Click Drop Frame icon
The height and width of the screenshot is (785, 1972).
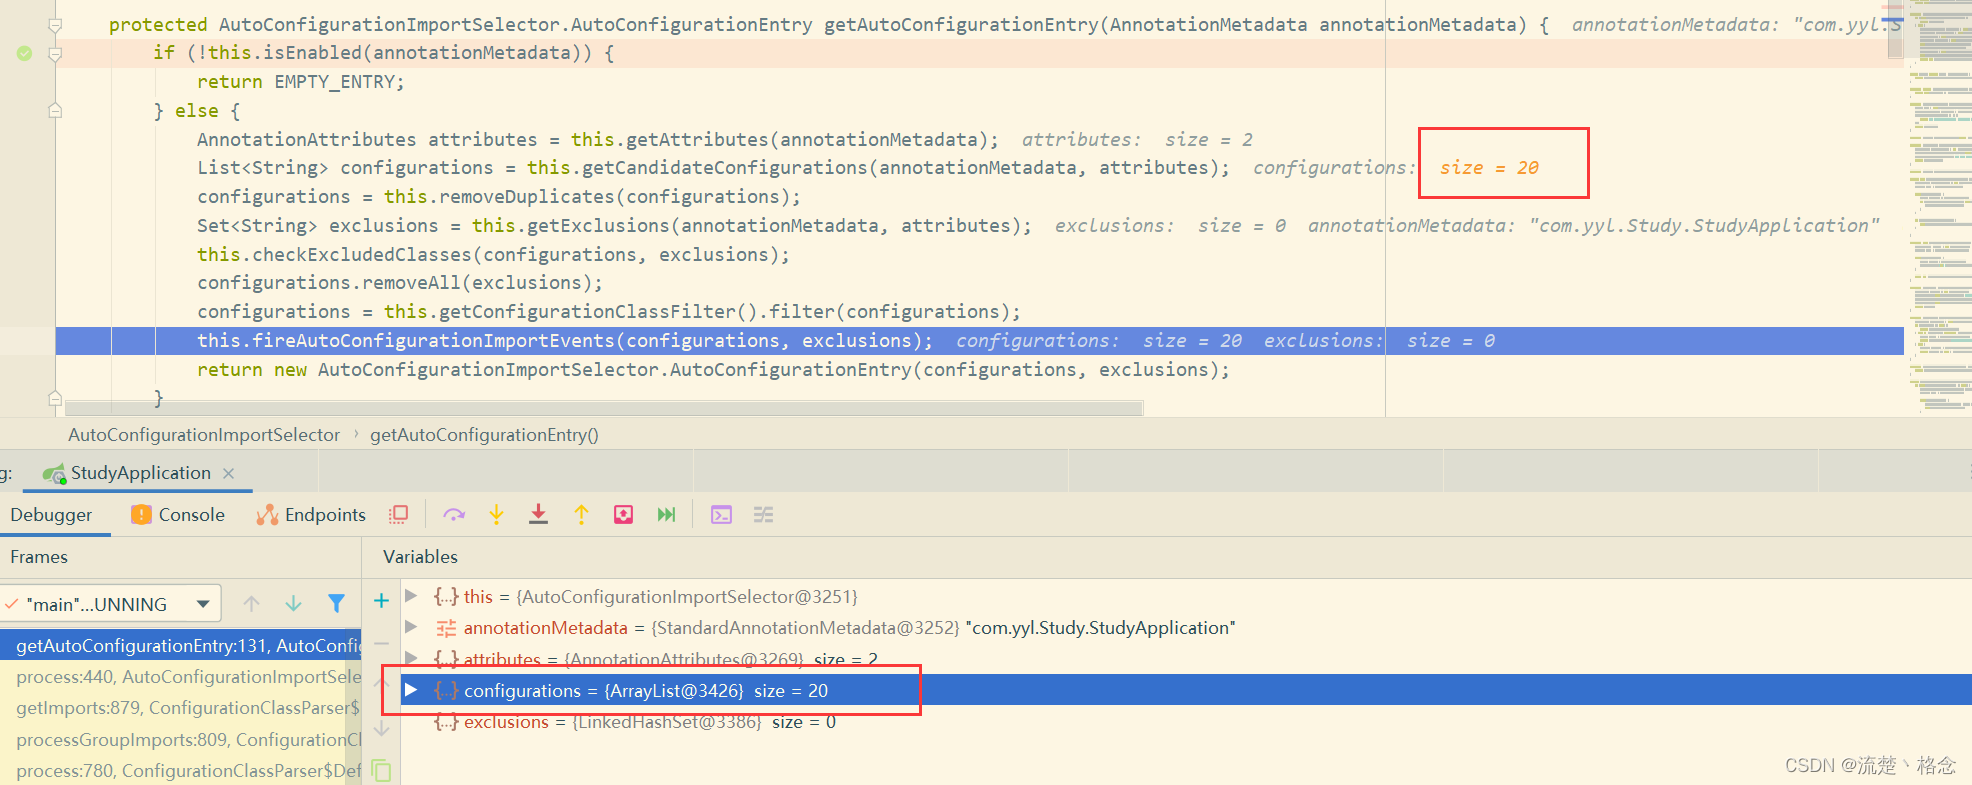coord(623,514)
